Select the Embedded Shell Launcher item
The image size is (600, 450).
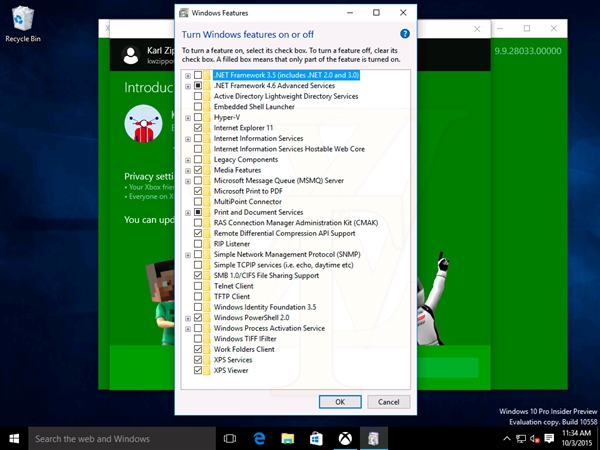(254, 107)
